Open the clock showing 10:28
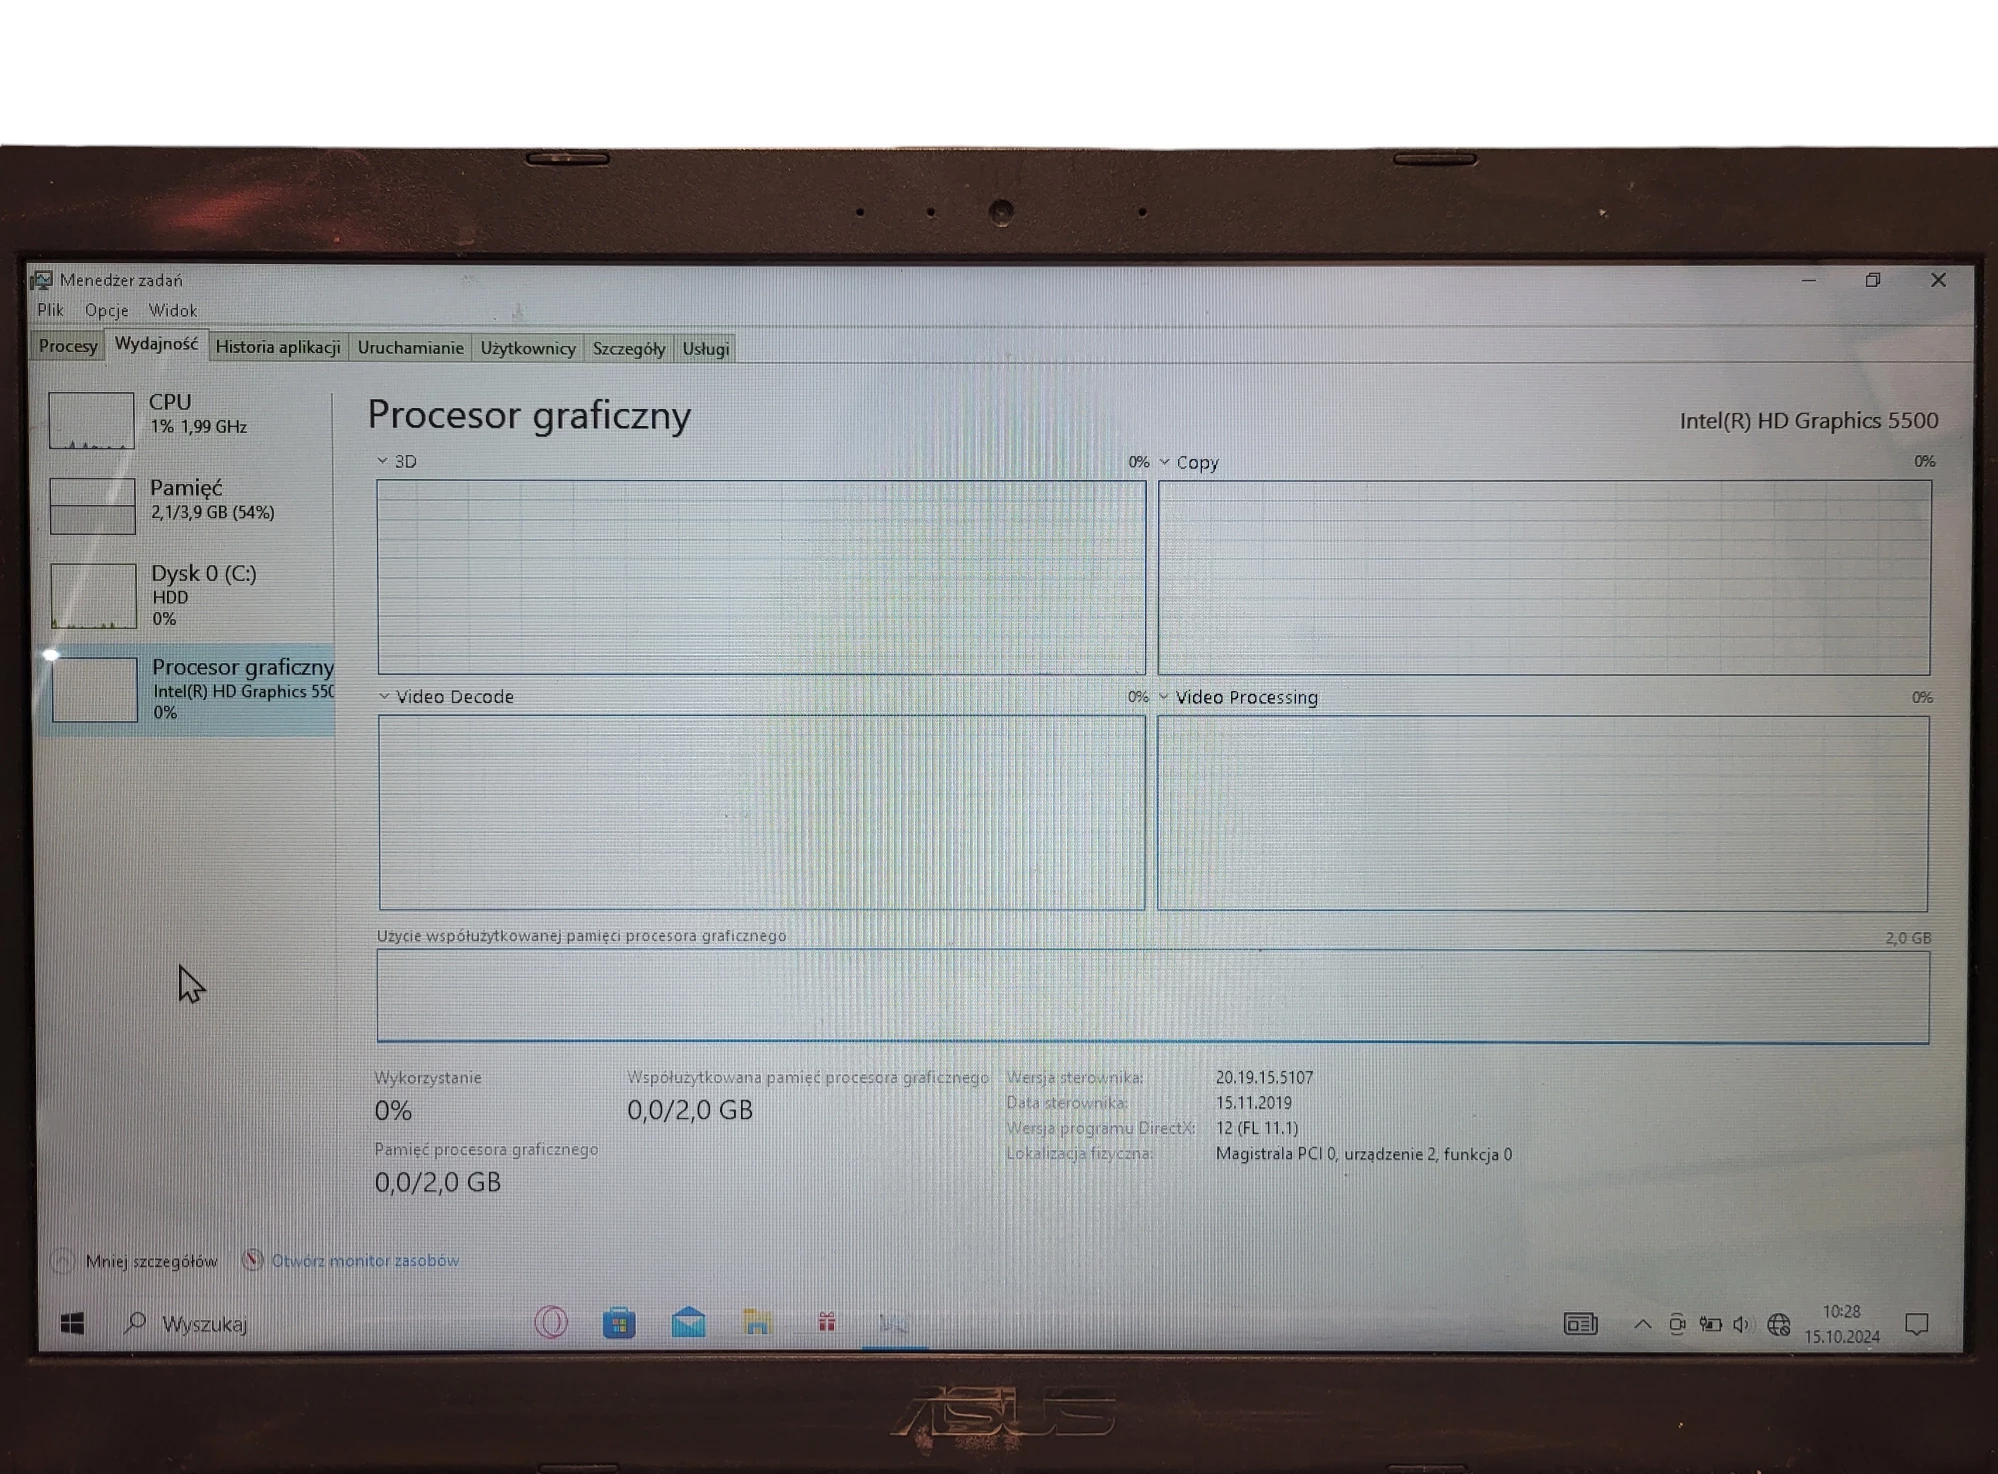 (1841, 1324)
